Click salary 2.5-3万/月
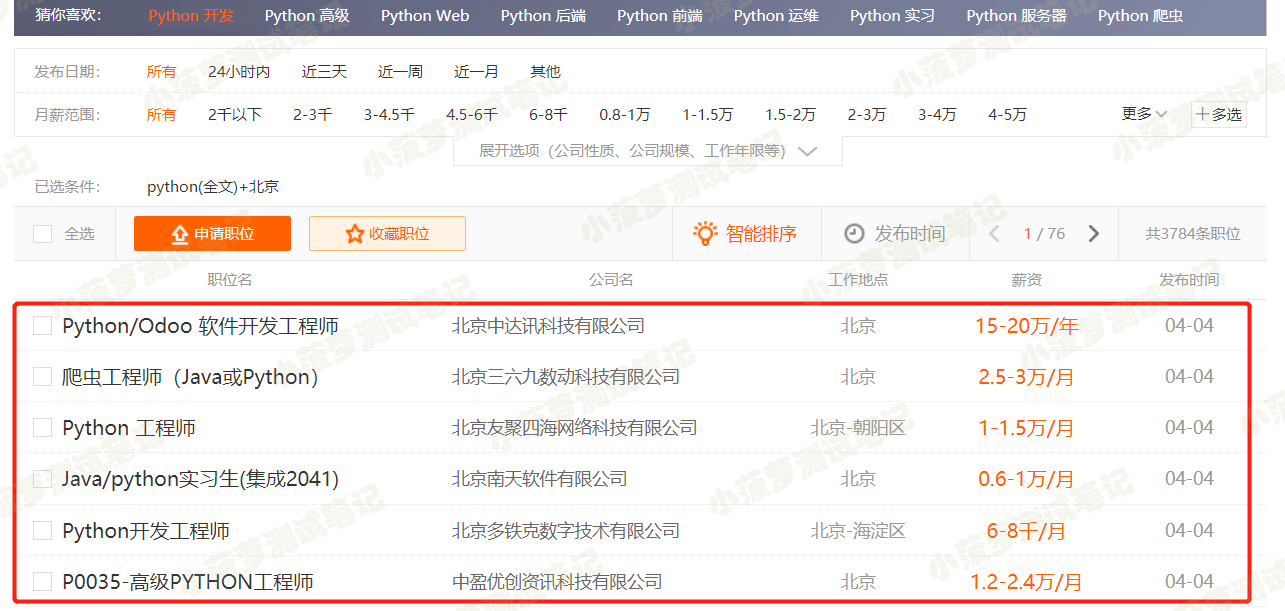 (1026, 377)
